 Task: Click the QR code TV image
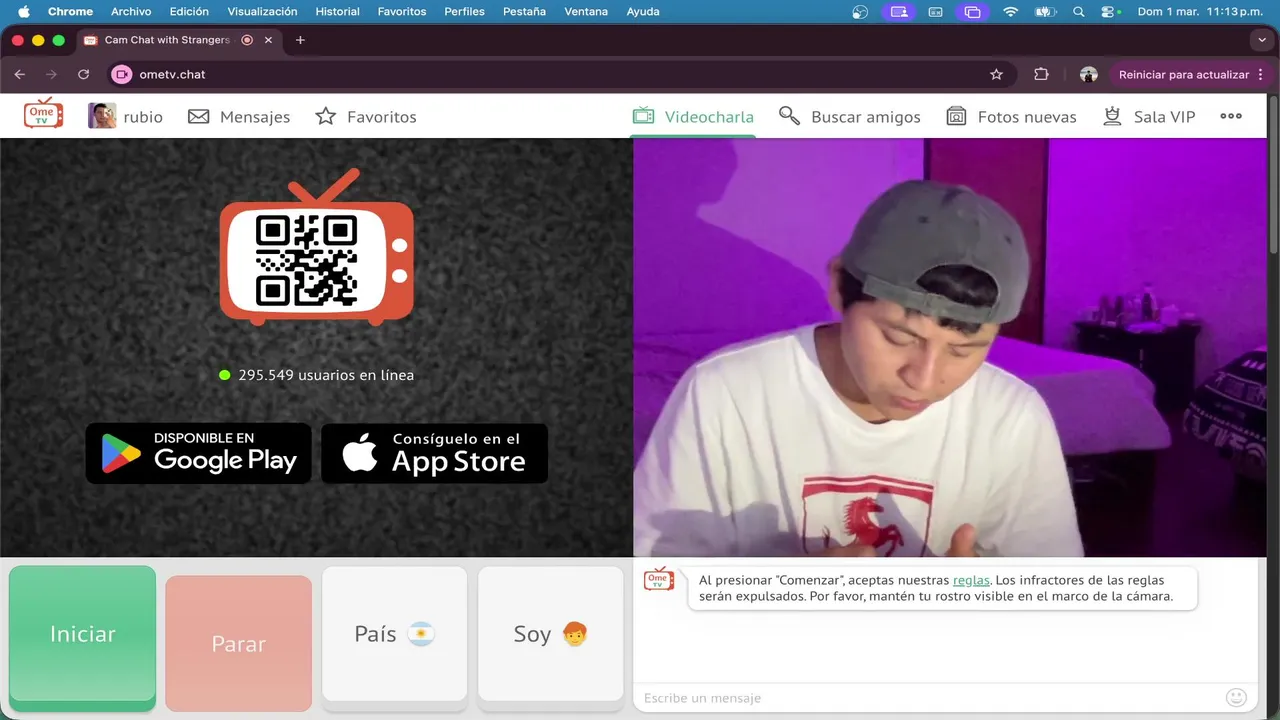[x=317, y=248]
